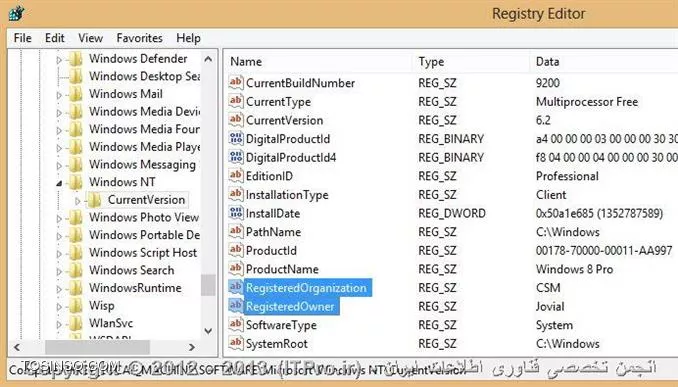Image resolution: width=678 pixels, height=387 pixels.
Task: Expand the CurrentVersion subkey node
Action: point(77,201)
